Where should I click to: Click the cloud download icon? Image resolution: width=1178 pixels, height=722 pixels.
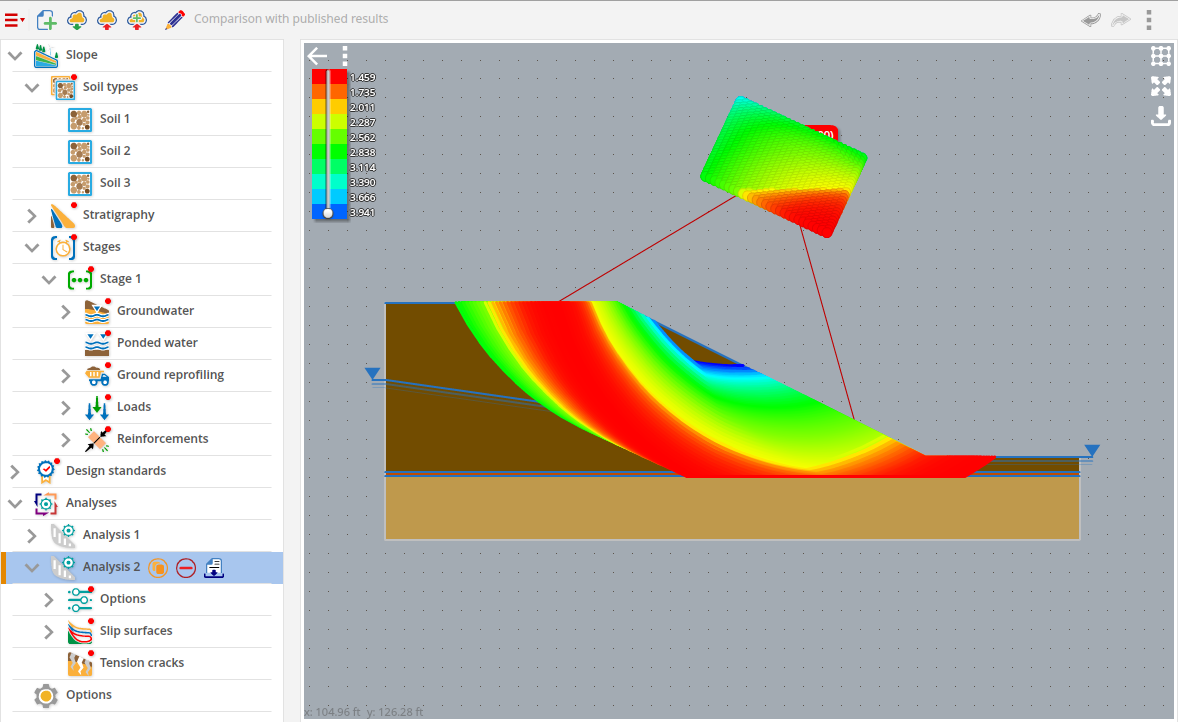(x=76, y=19)
